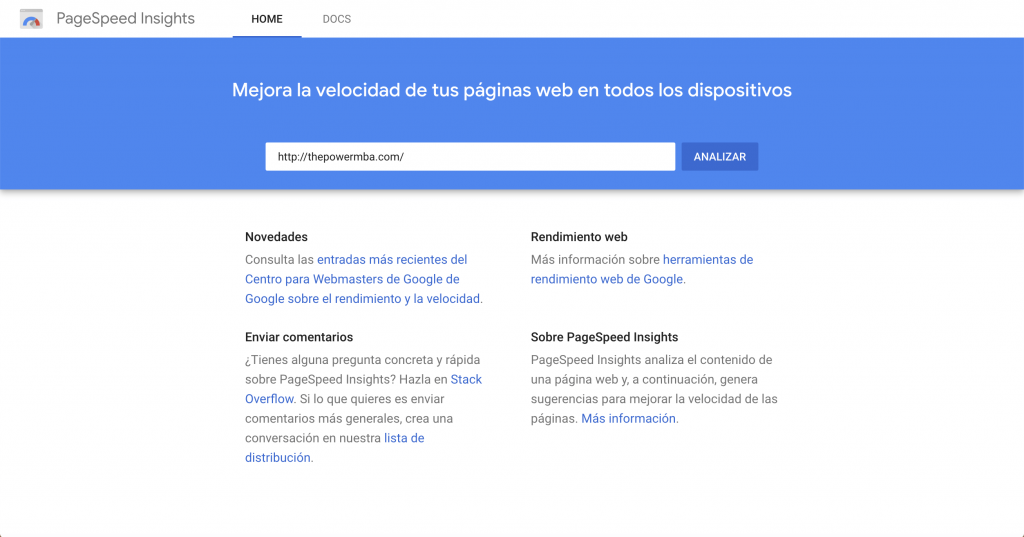Click the 'Más información' link
The width and height of the screenshot is (1024, 537).
628,418
